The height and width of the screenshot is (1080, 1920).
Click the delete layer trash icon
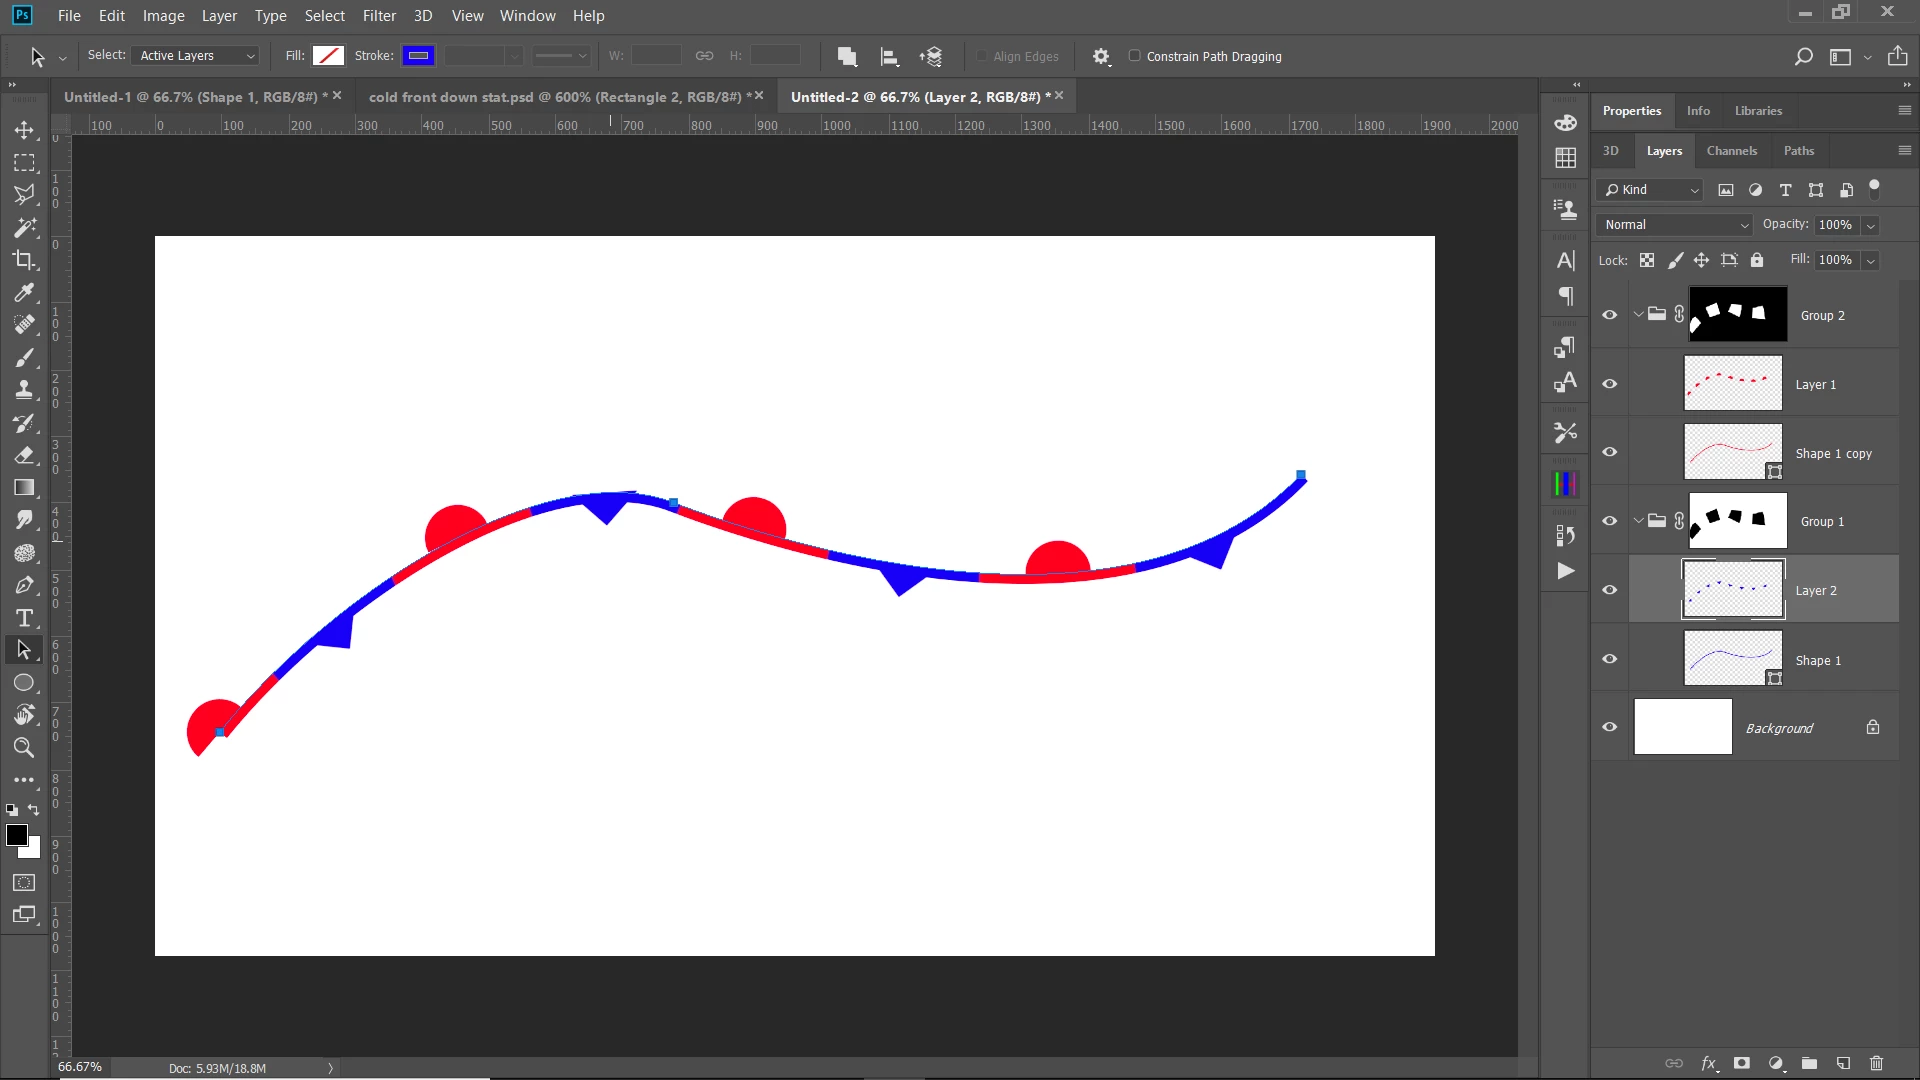[1876, 1063]
